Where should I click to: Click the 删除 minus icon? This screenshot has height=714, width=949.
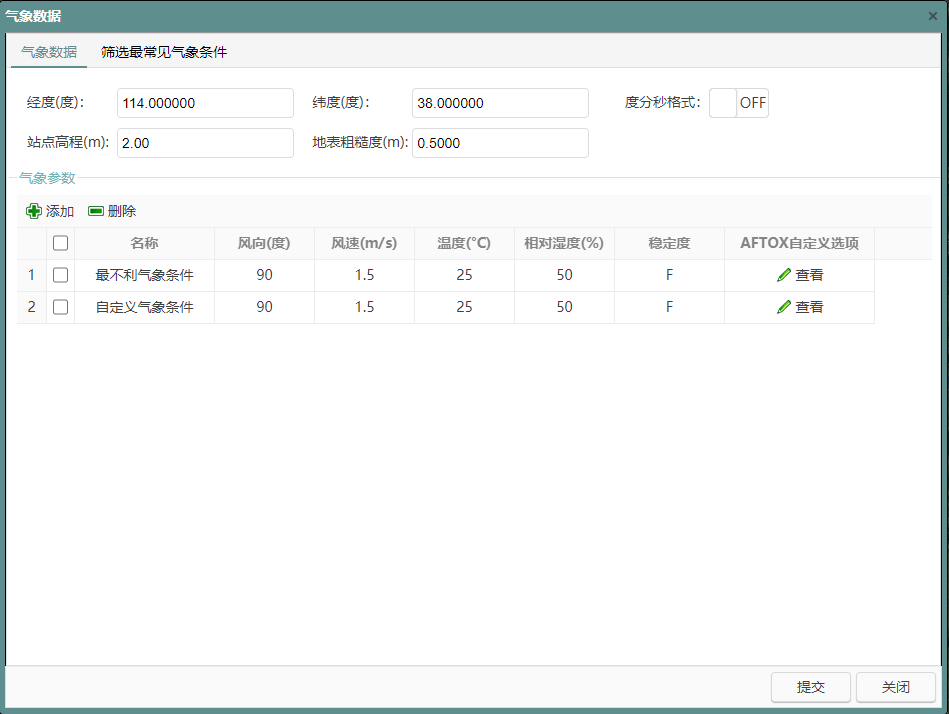pyautogui.click(x=96, y=211)
